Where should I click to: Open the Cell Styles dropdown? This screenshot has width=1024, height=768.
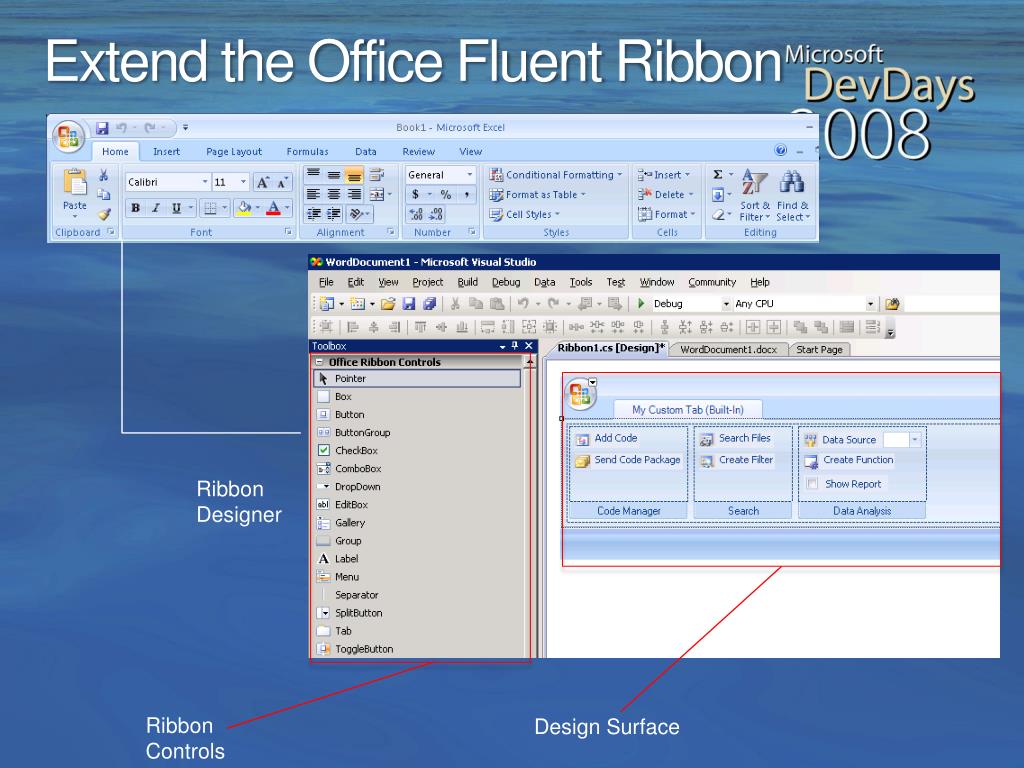click(x=524, y=214)
